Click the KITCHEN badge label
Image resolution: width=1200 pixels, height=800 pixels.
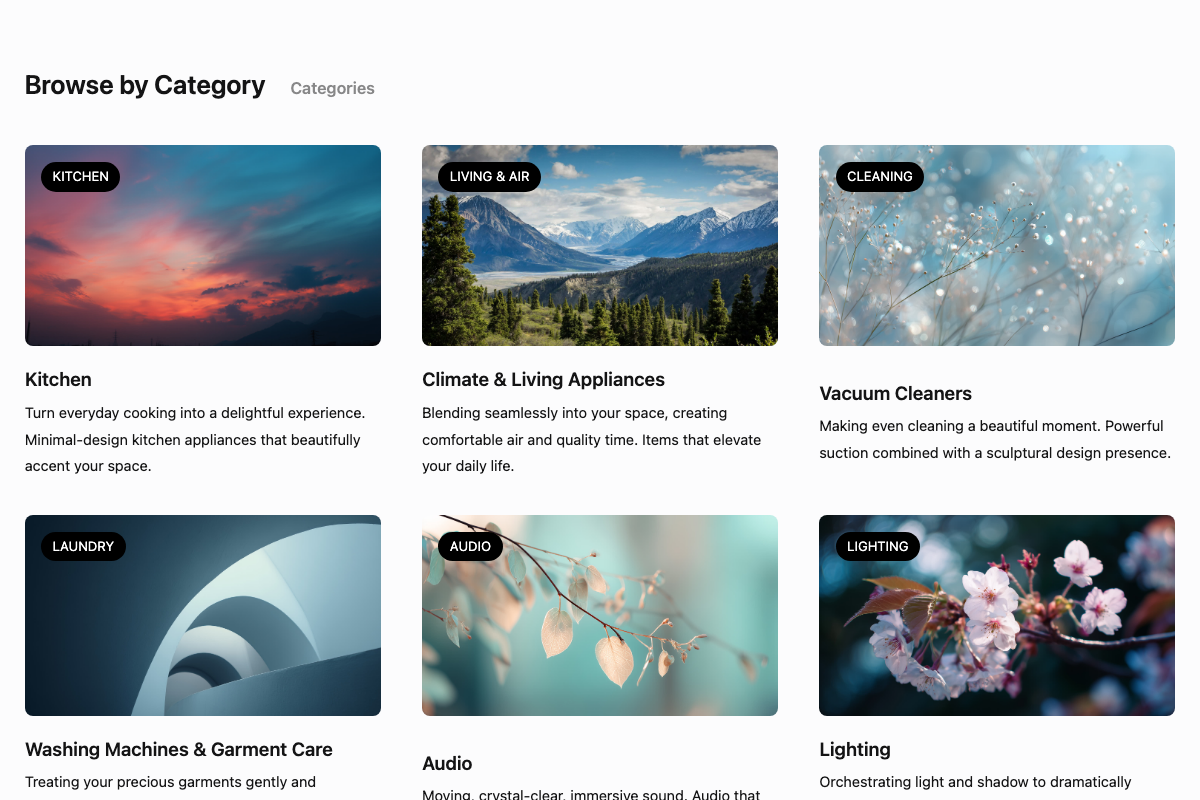pyautogui.click(x=80, y=177)
